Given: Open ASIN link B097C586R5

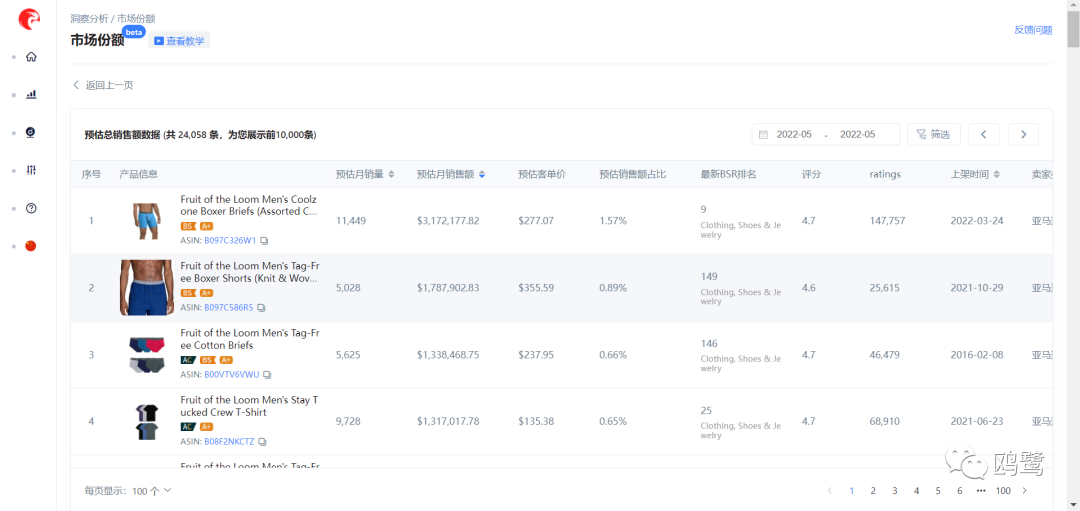Looking at the screenshot, I should 229,308.
